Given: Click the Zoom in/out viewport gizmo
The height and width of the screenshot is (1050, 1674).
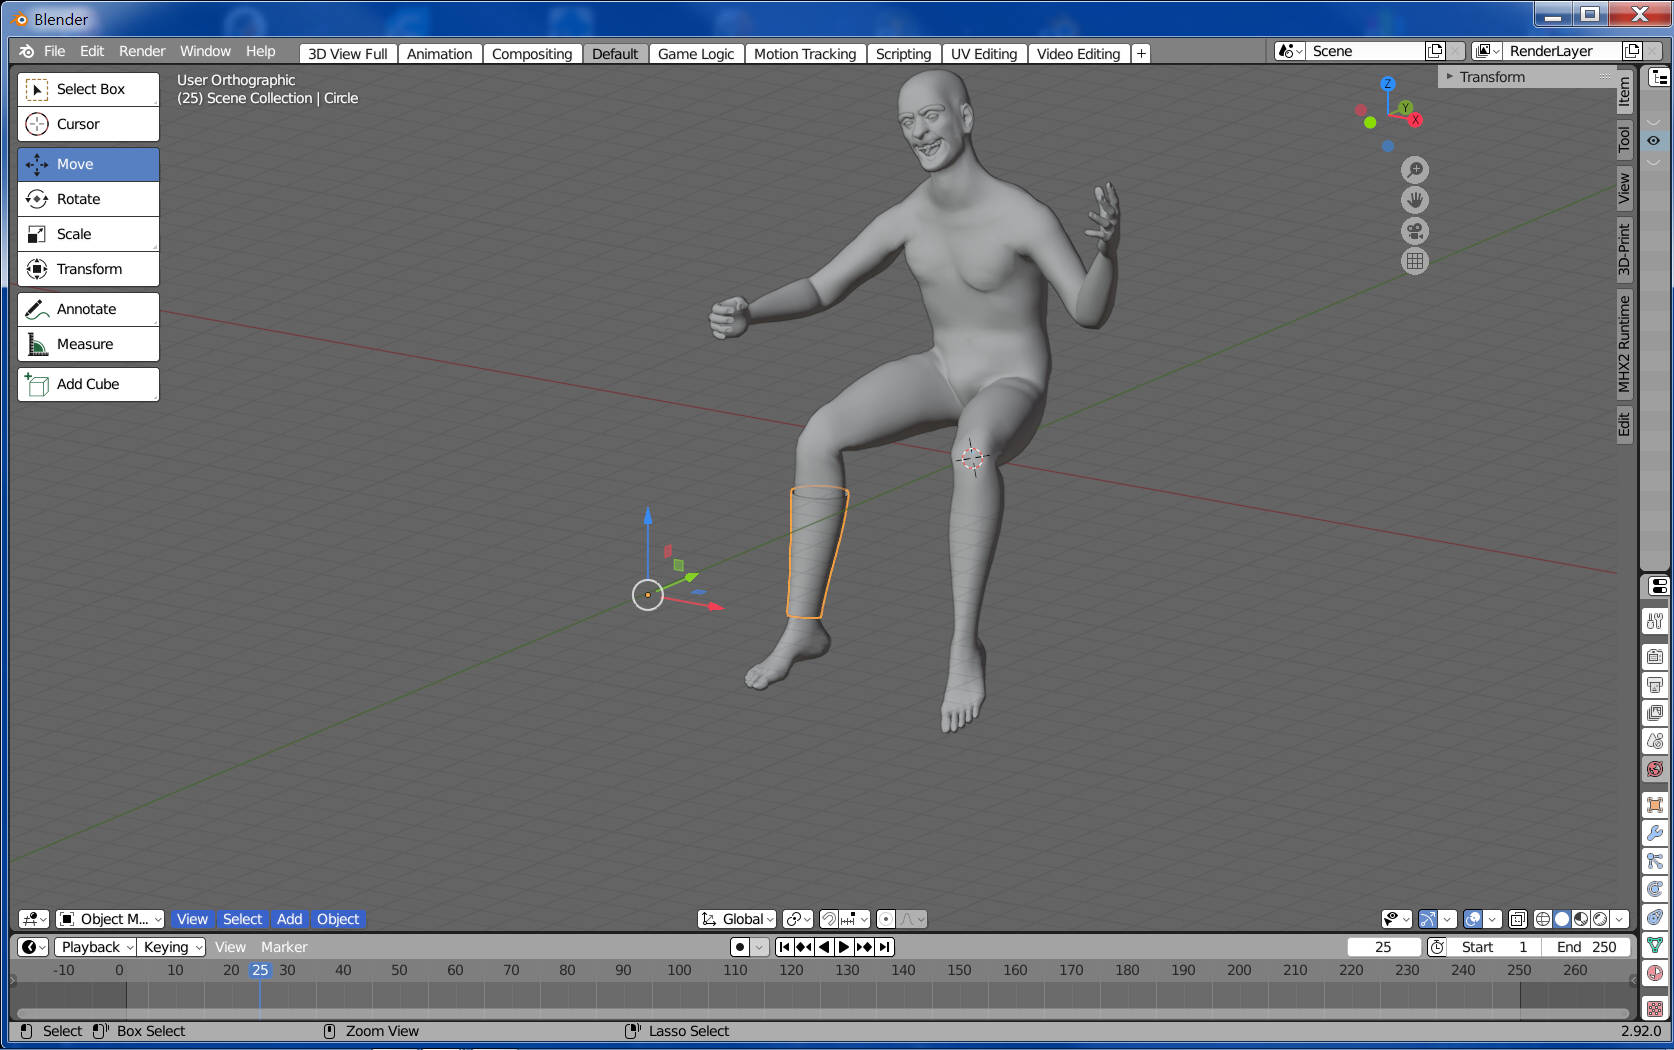Looking at the screenshot, I should (x=1414, y=170).
